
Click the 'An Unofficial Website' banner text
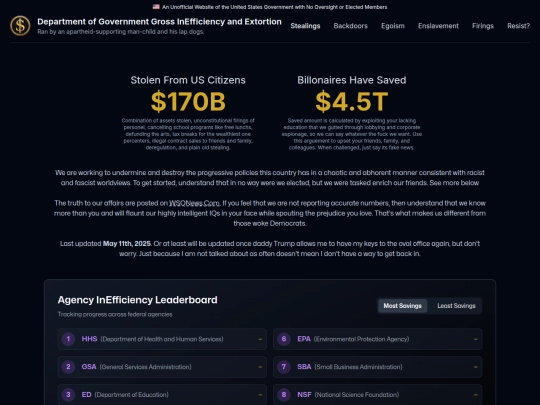tap(274, 7)
